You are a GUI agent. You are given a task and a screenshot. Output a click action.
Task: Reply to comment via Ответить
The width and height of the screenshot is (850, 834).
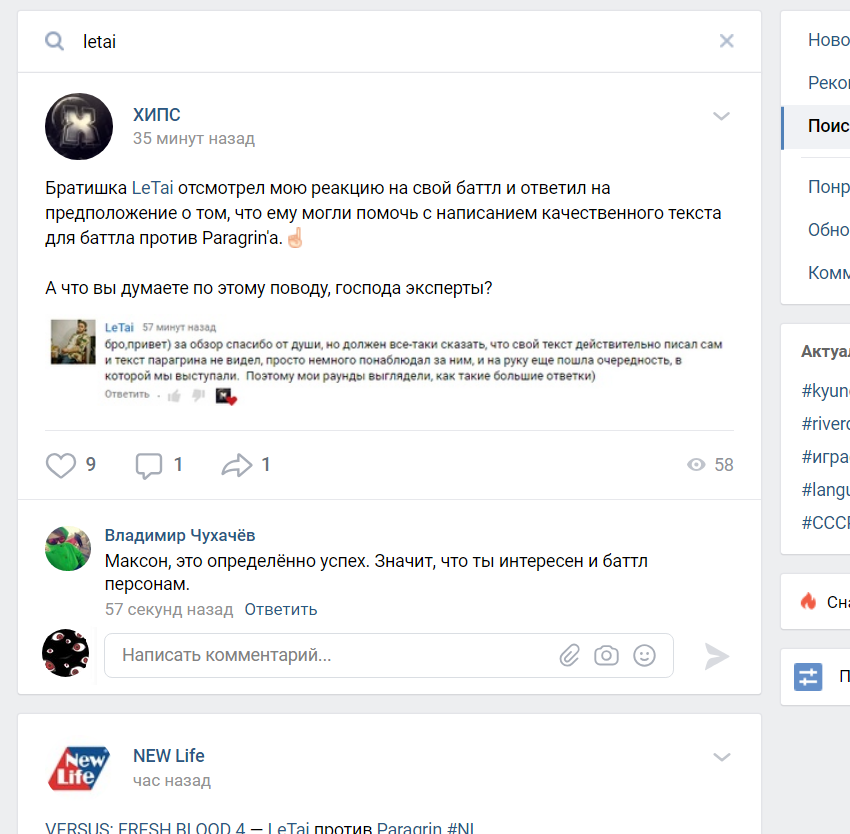281,610
